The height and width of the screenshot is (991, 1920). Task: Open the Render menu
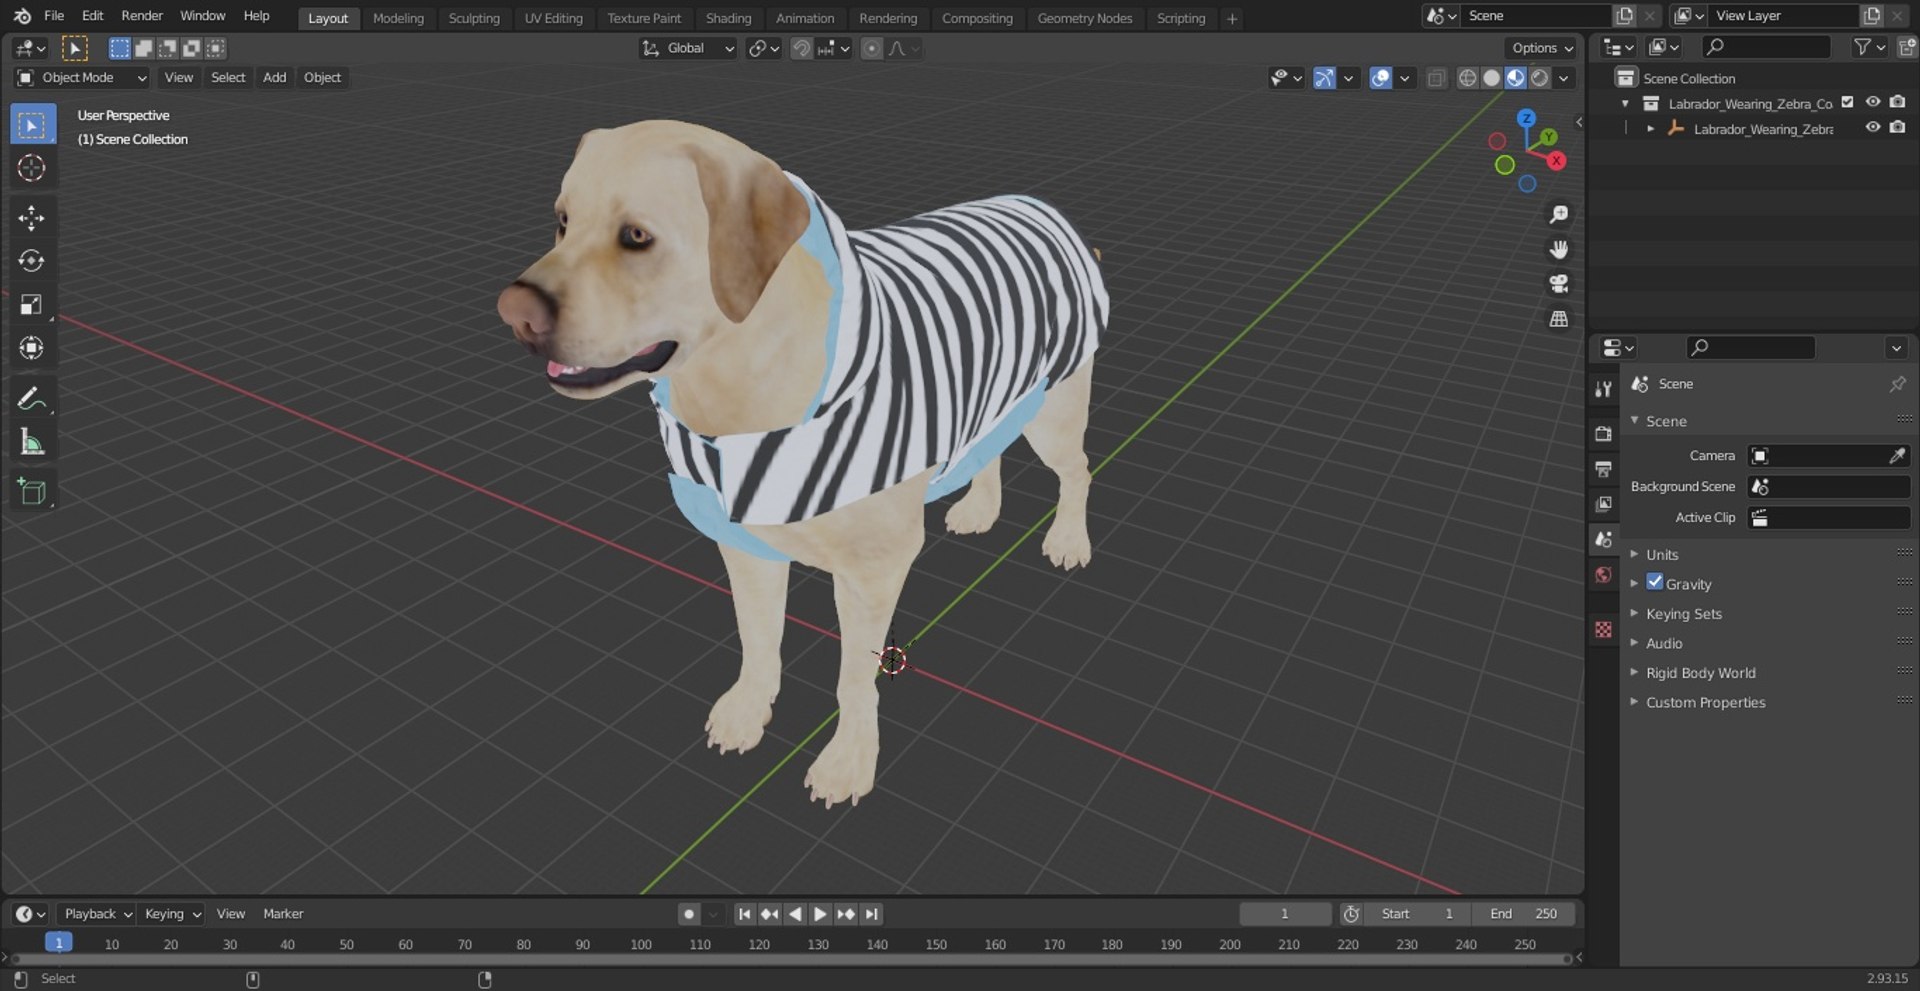click(x=142, y=16)
